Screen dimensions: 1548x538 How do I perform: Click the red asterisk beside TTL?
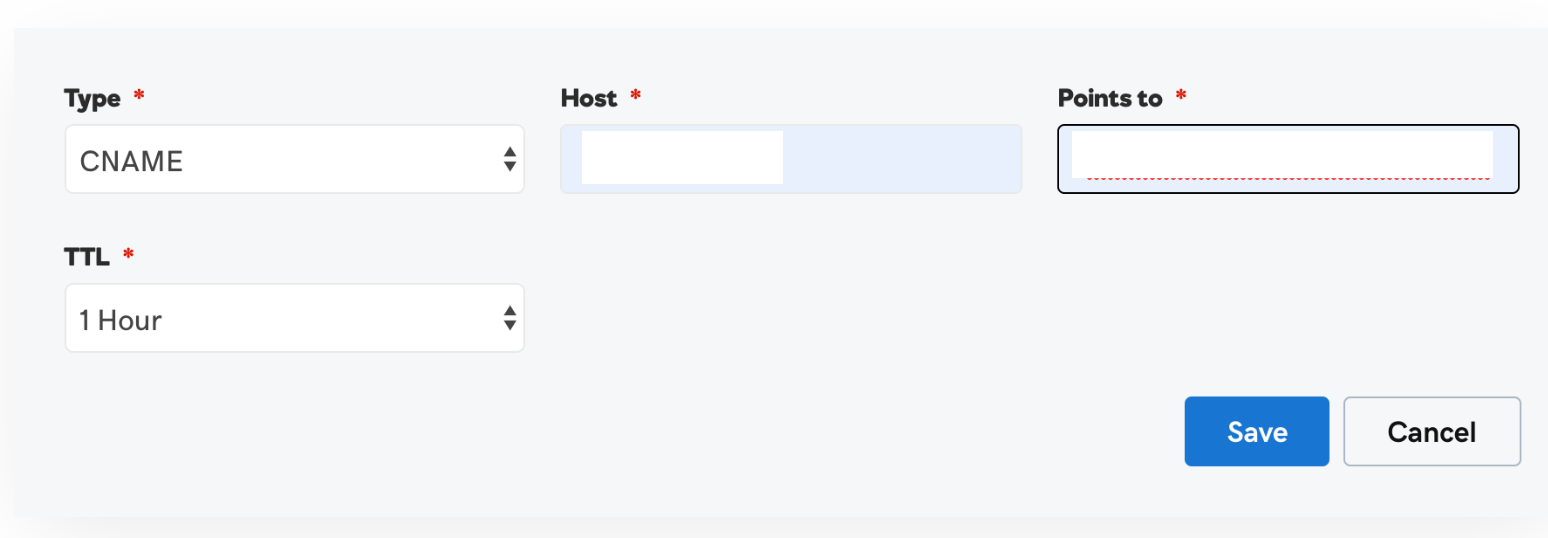pyautogui.click(x=128, y=255)
